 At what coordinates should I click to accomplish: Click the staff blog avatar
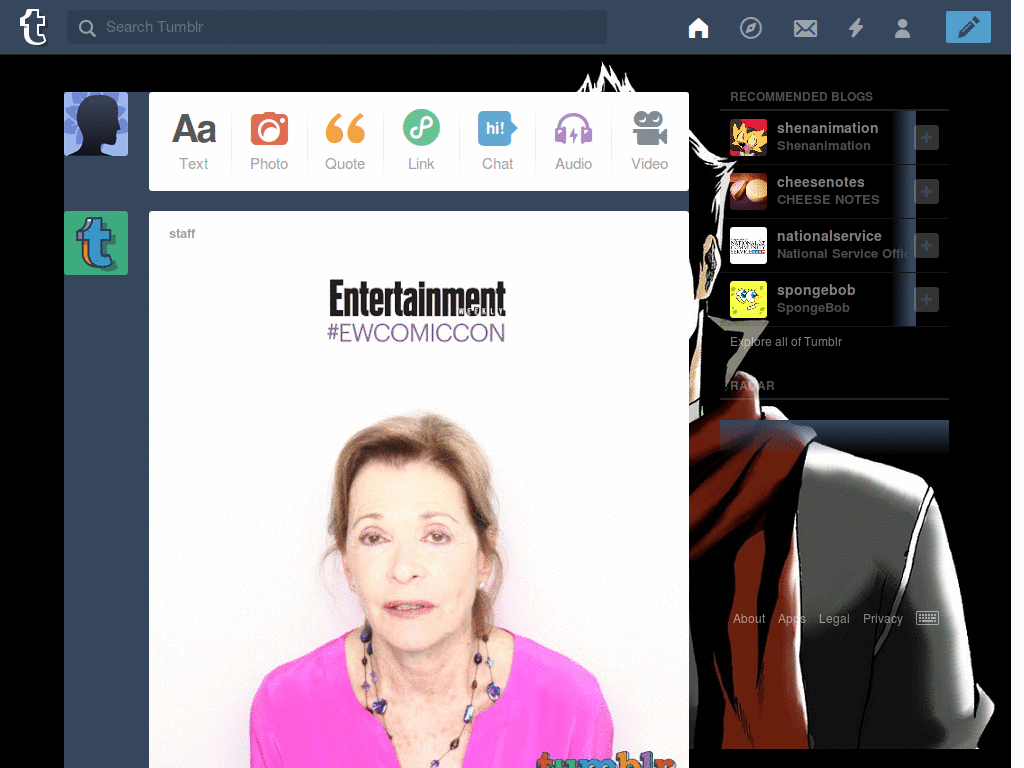tap(96, 243)
